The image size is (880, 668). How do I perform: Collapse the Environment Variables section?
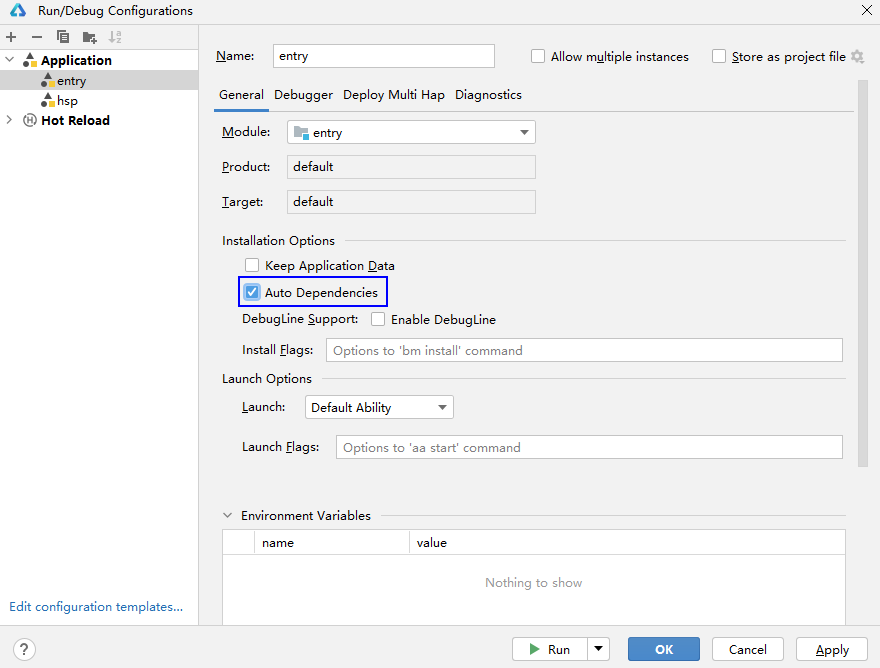point(227,515)
